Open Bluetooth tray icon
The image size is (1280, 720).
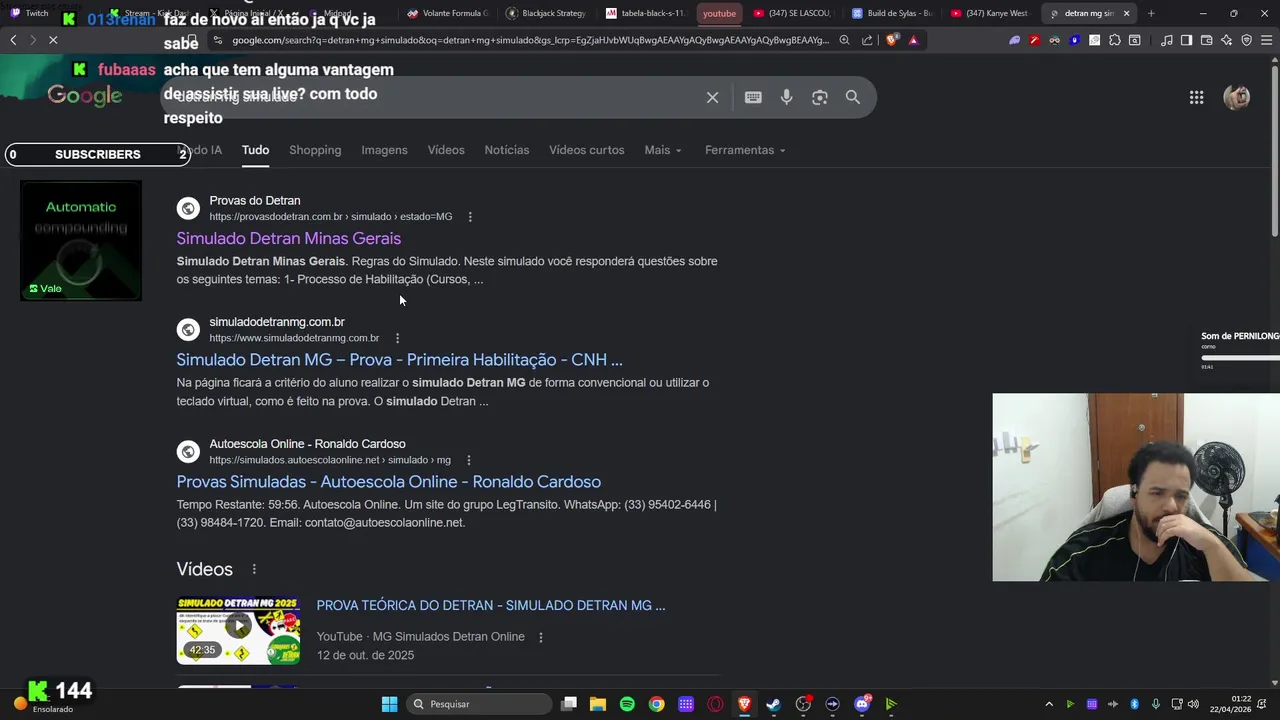click(x=1134, y=704)
